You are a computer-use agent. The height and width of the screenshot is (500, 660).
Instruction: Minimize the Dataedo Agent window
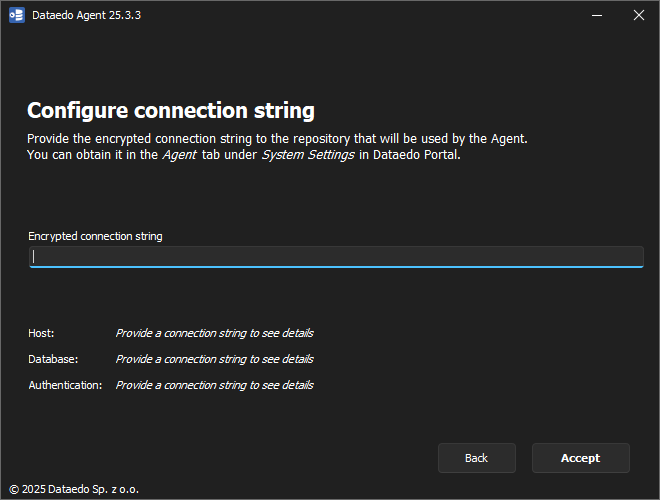pyautogui.click(x=597, y=16)
